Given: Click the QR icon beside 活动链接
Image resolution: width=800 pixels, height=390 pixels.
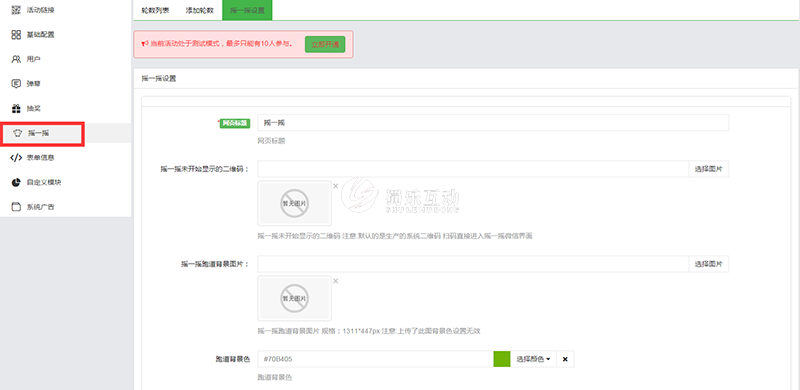Looking at the screenshot, I should pyautogui.click(x=16, y=10).
